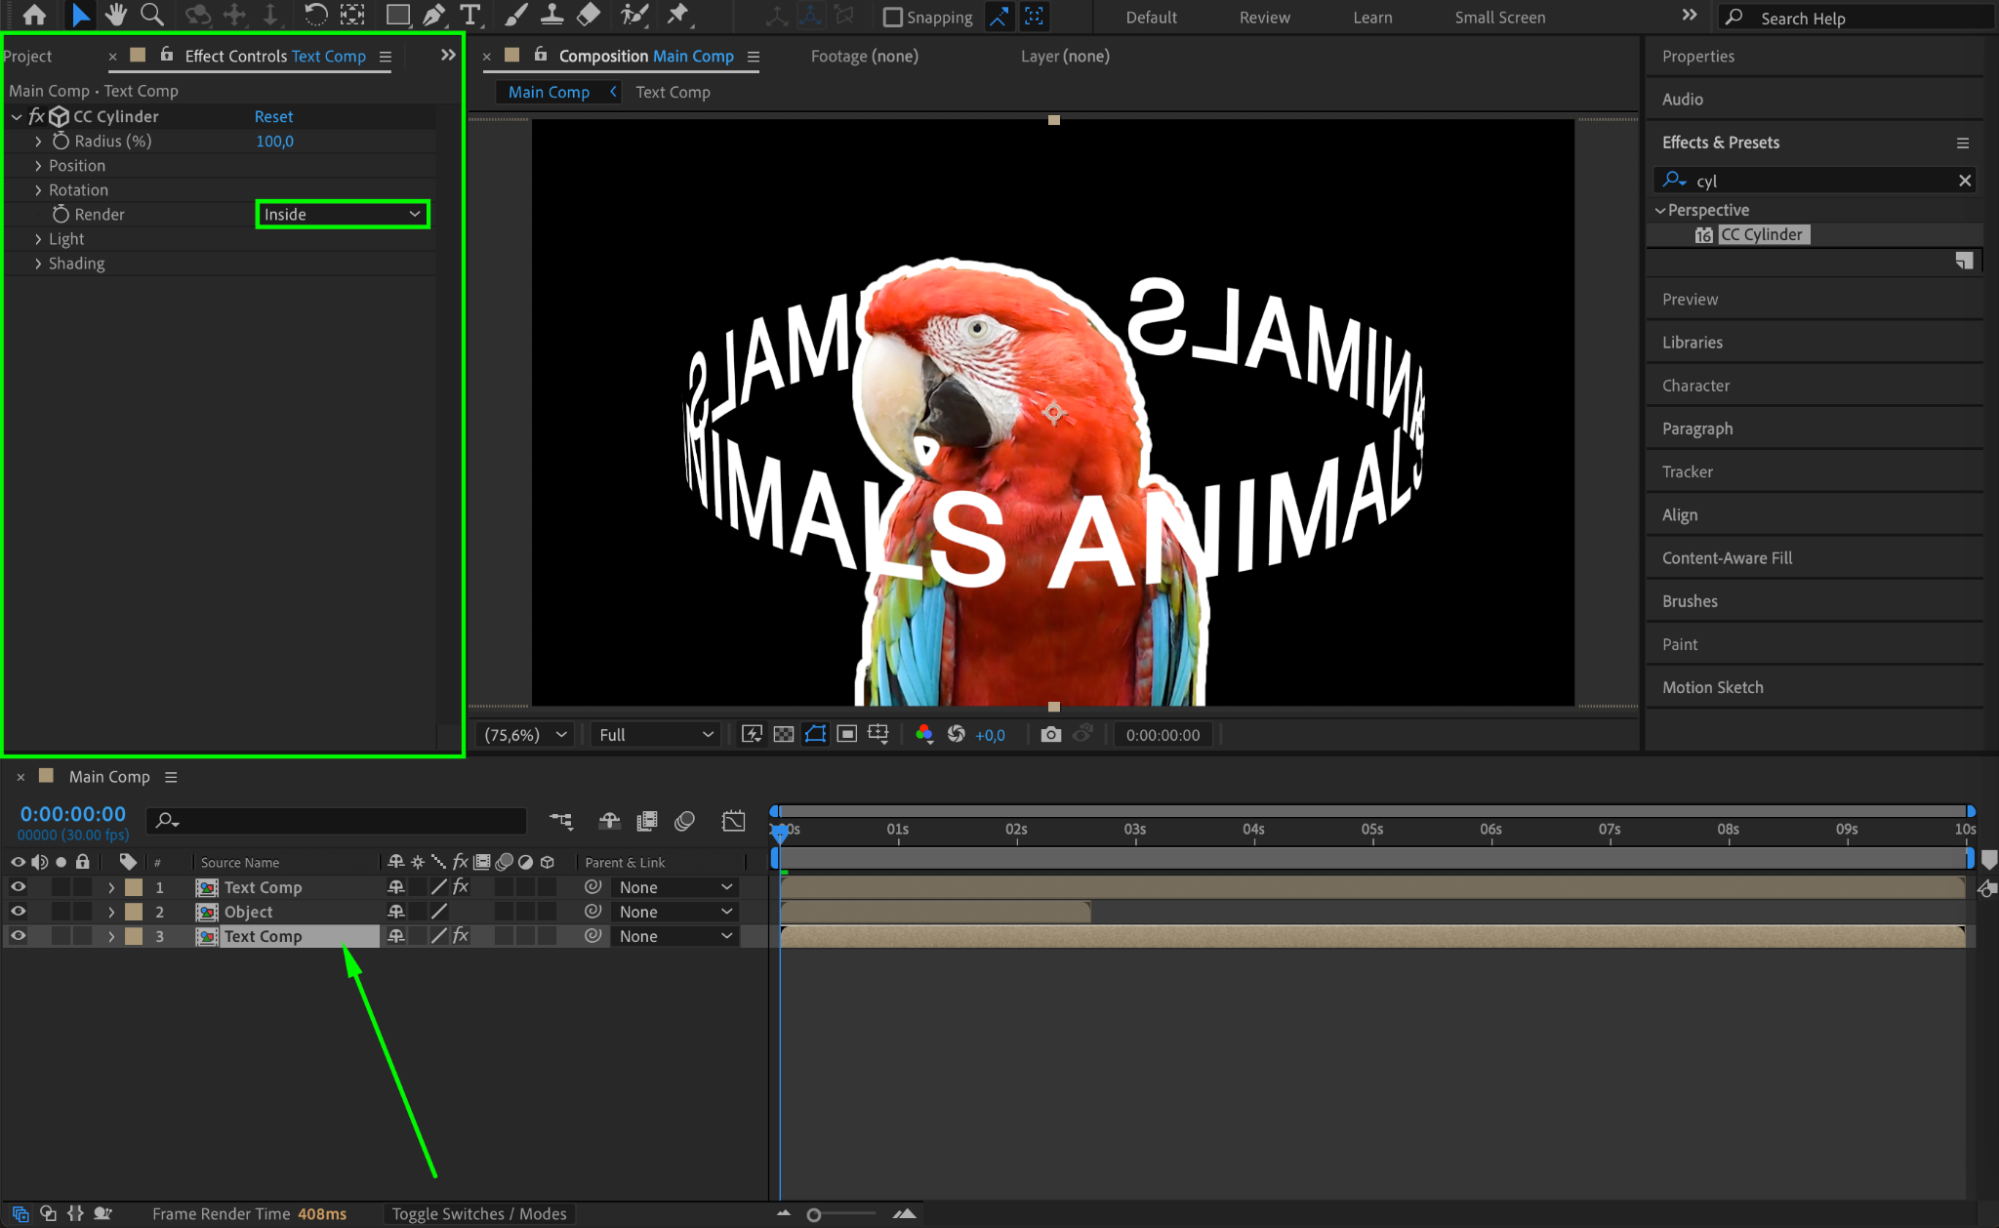Click the snapshot camera icon
Image resolution: width=1999 pixels, height=1228 pixels.
click(x=1050, y=735)
